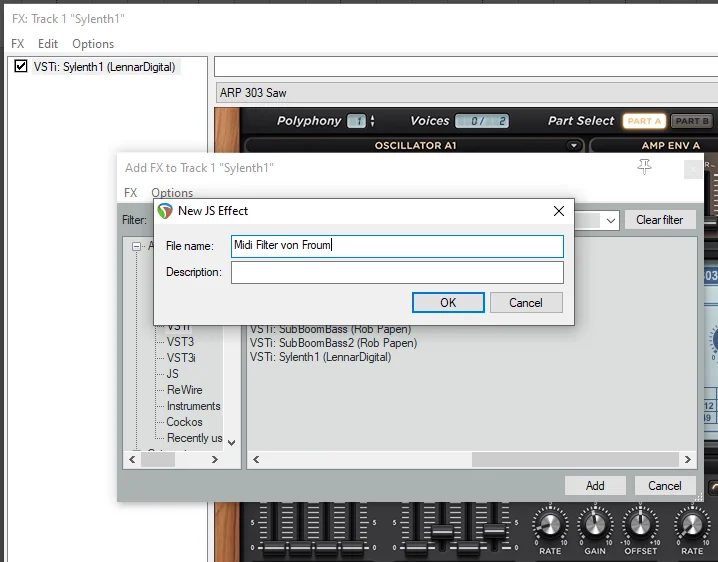Click the GAIN knob in Sylenth1
Viewport: 718px width, 562px height.
click(x=595, y=524)
